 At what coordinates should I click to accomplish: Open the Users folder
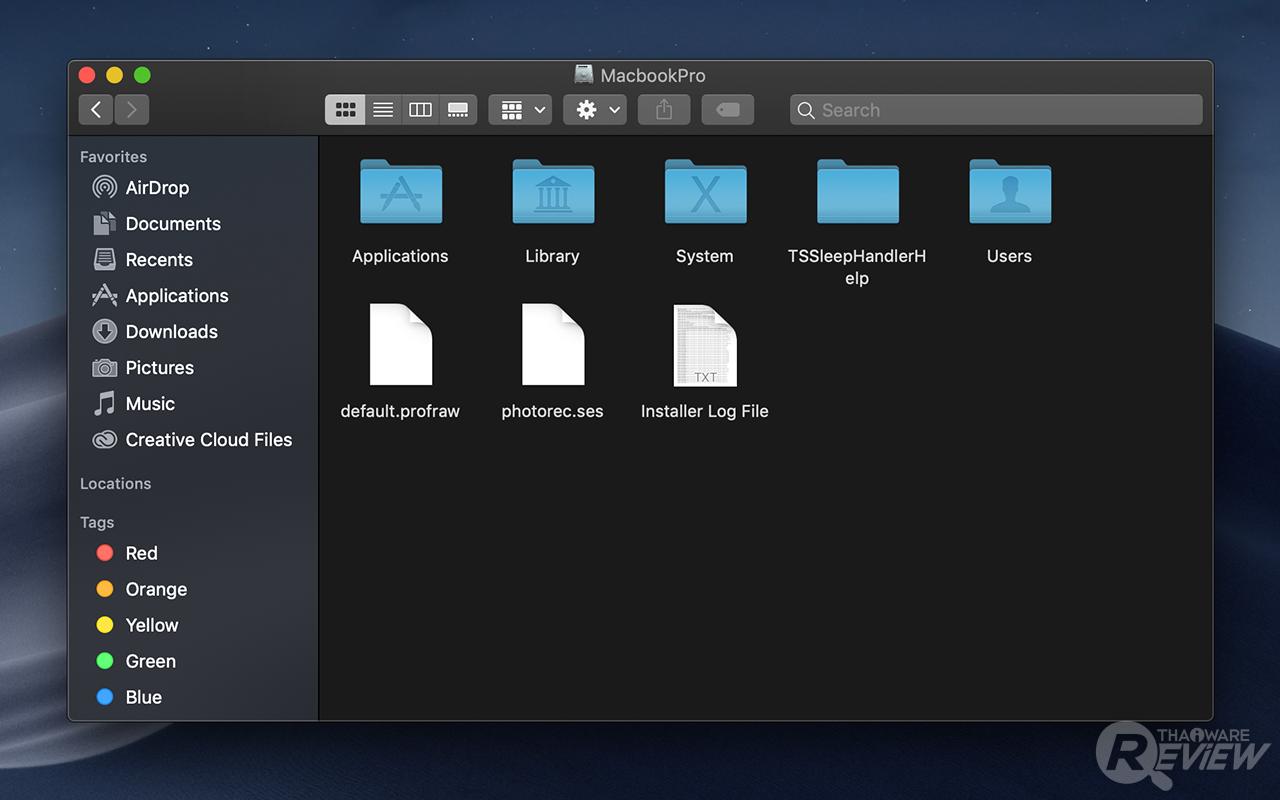[x=1009, y=193]
